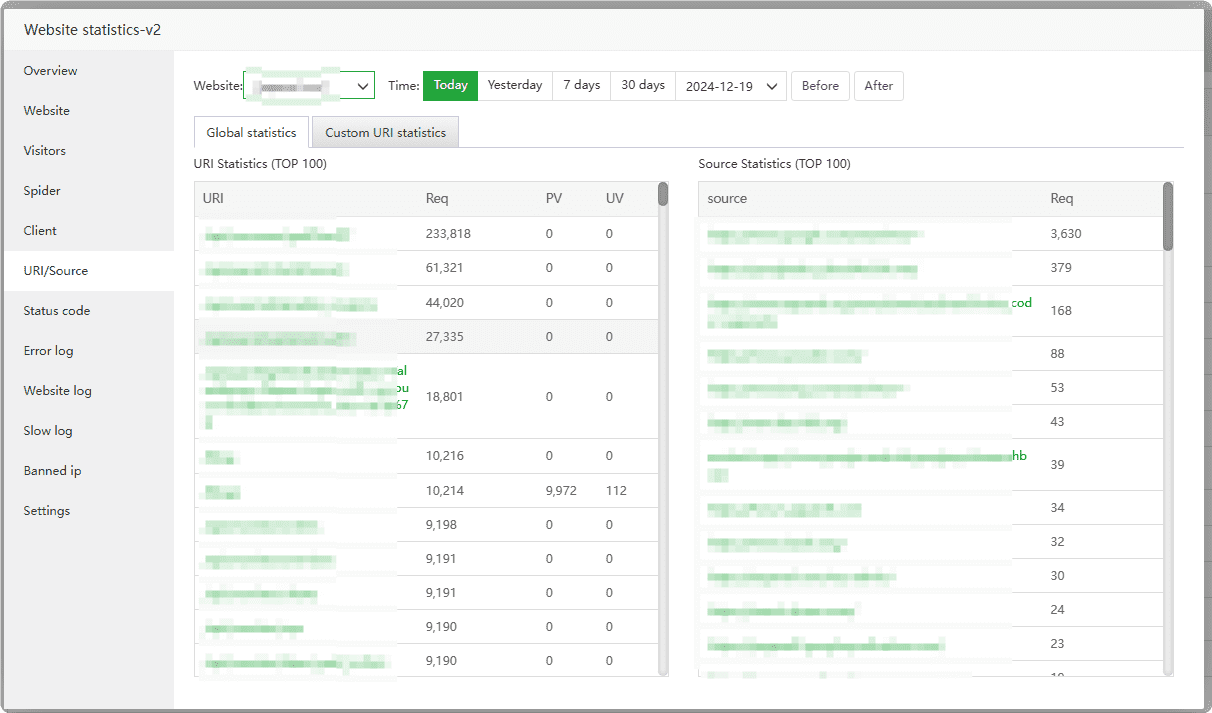Select the Today time filter

(450, 86)
